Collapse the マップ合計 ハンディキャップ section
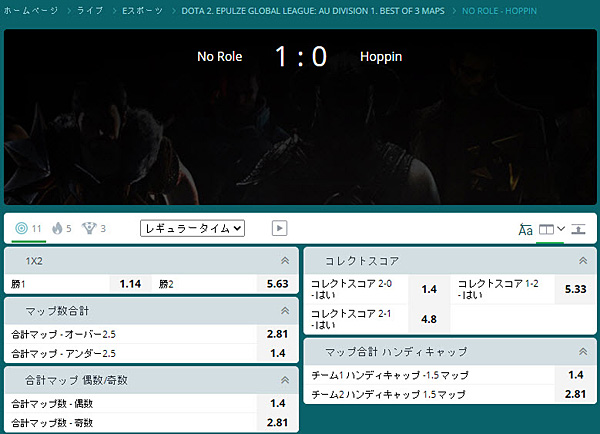 [583, 352]
